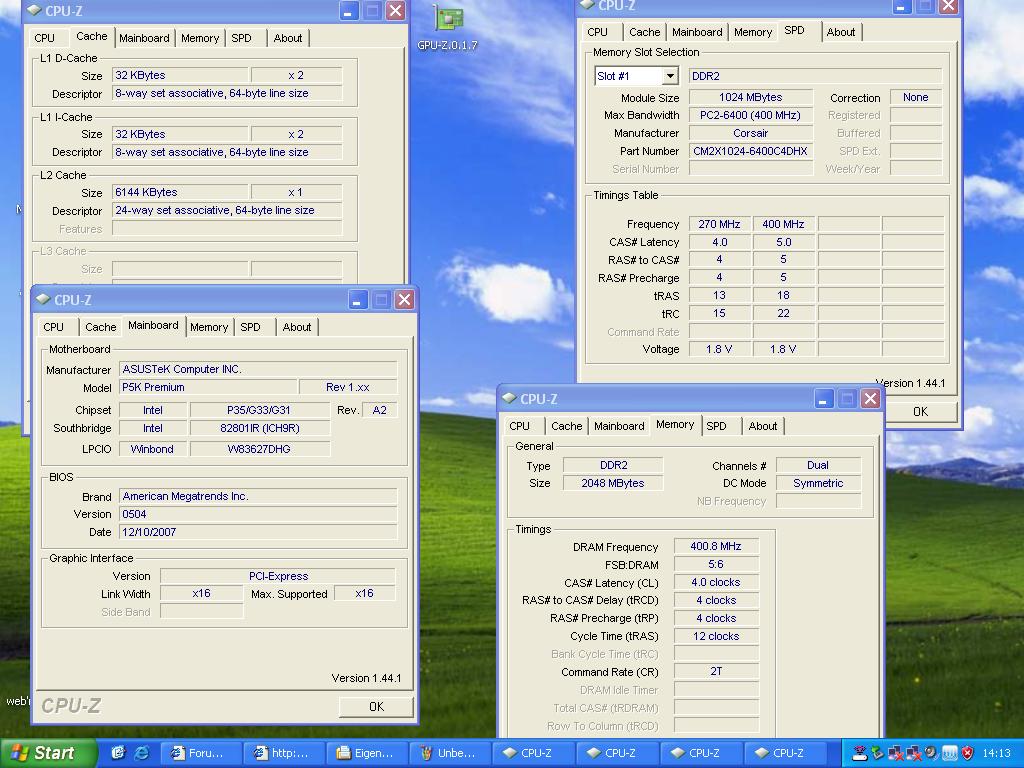This screenshot has height=768, width=1024.
Task: Click the 'W83627DHG' LPCIO value
Action: pos(259,449)
